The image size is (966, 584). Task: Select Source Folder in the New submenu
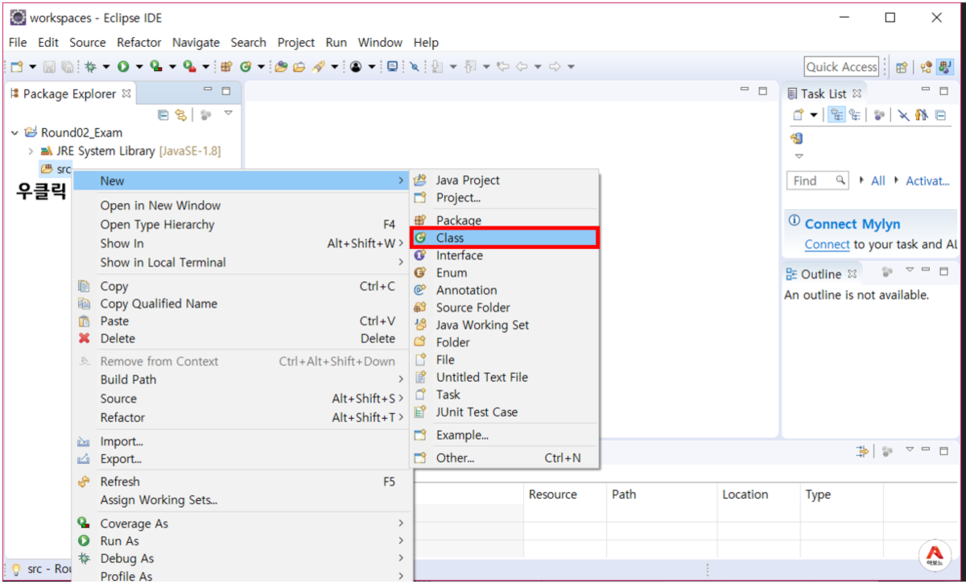pyautogui.click(x=504, y=307)
